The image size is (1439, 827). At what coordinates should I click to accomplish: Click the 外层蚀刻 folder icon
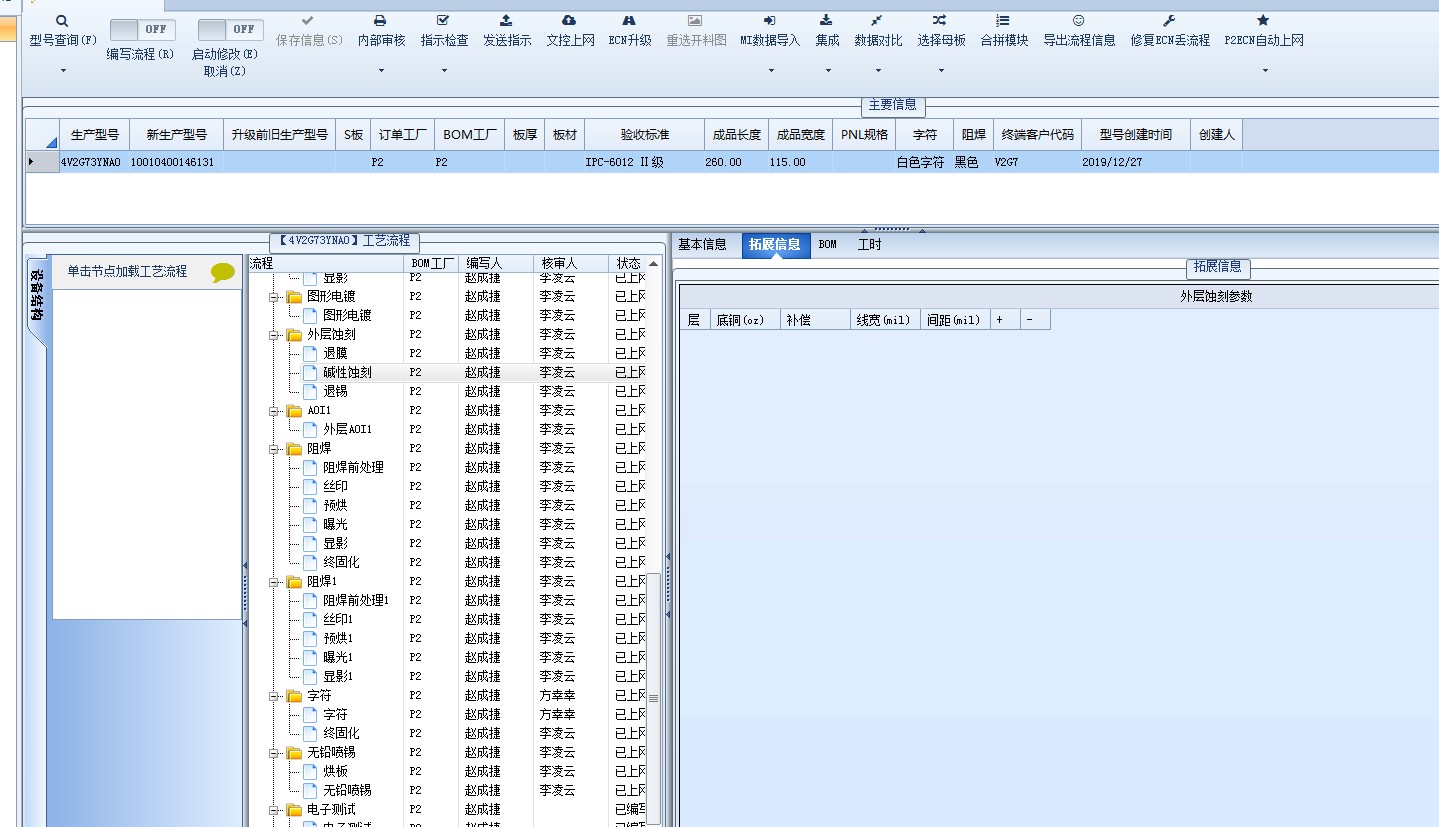294,335
